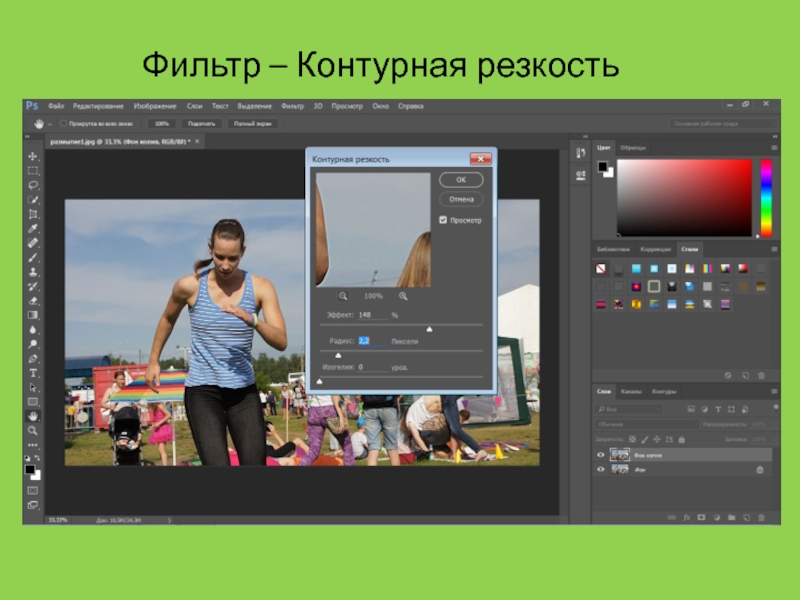Select the Path Selection tool
Image resolution: width=800 pixels, height=600 pixels.
pos(33,387)
